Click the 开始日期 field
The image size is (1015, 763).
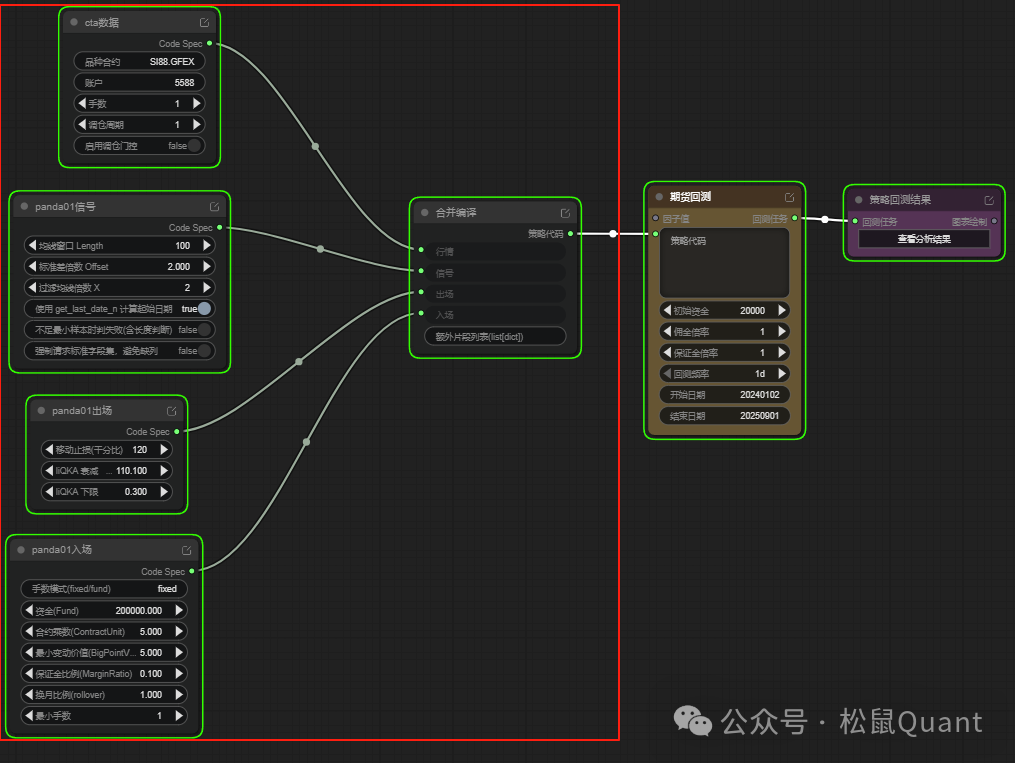click(x=725, y=395)
